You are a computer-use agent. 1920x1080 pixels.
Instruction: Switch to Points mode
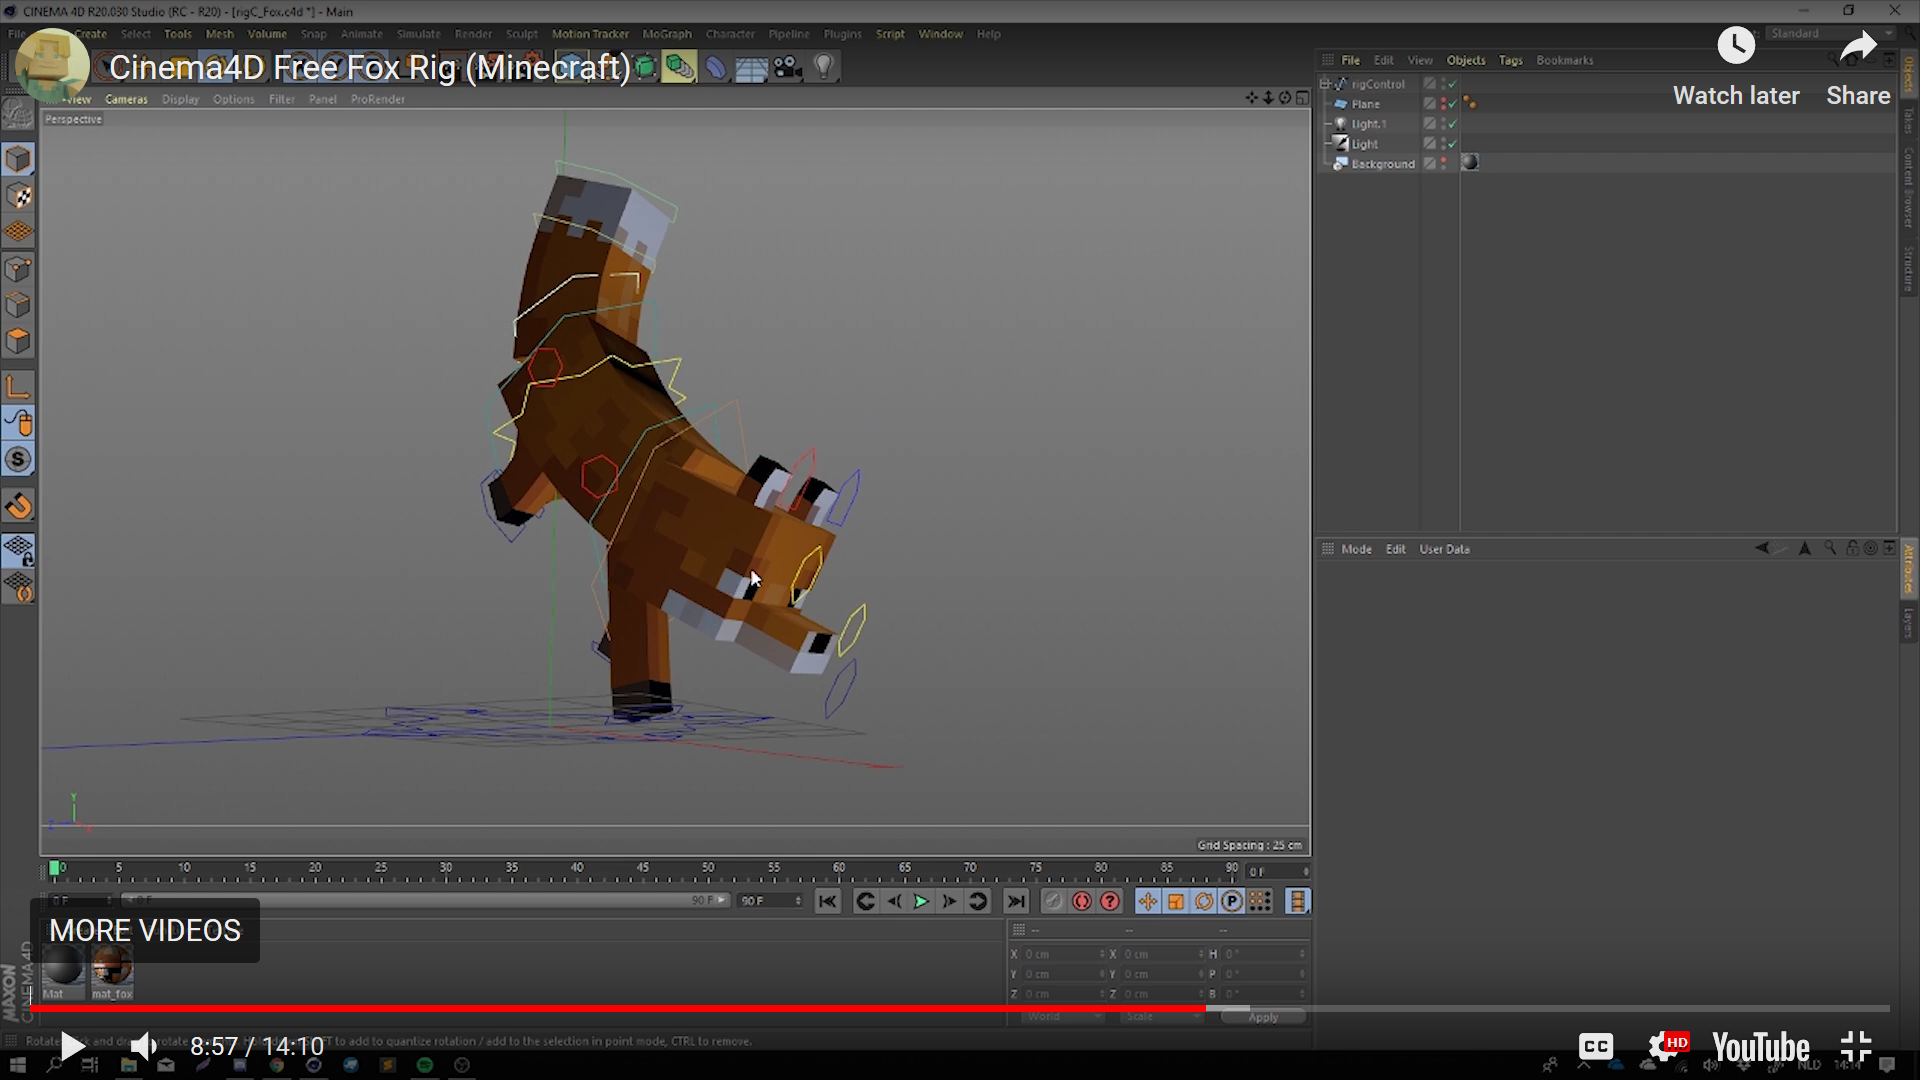pos(18,269)
